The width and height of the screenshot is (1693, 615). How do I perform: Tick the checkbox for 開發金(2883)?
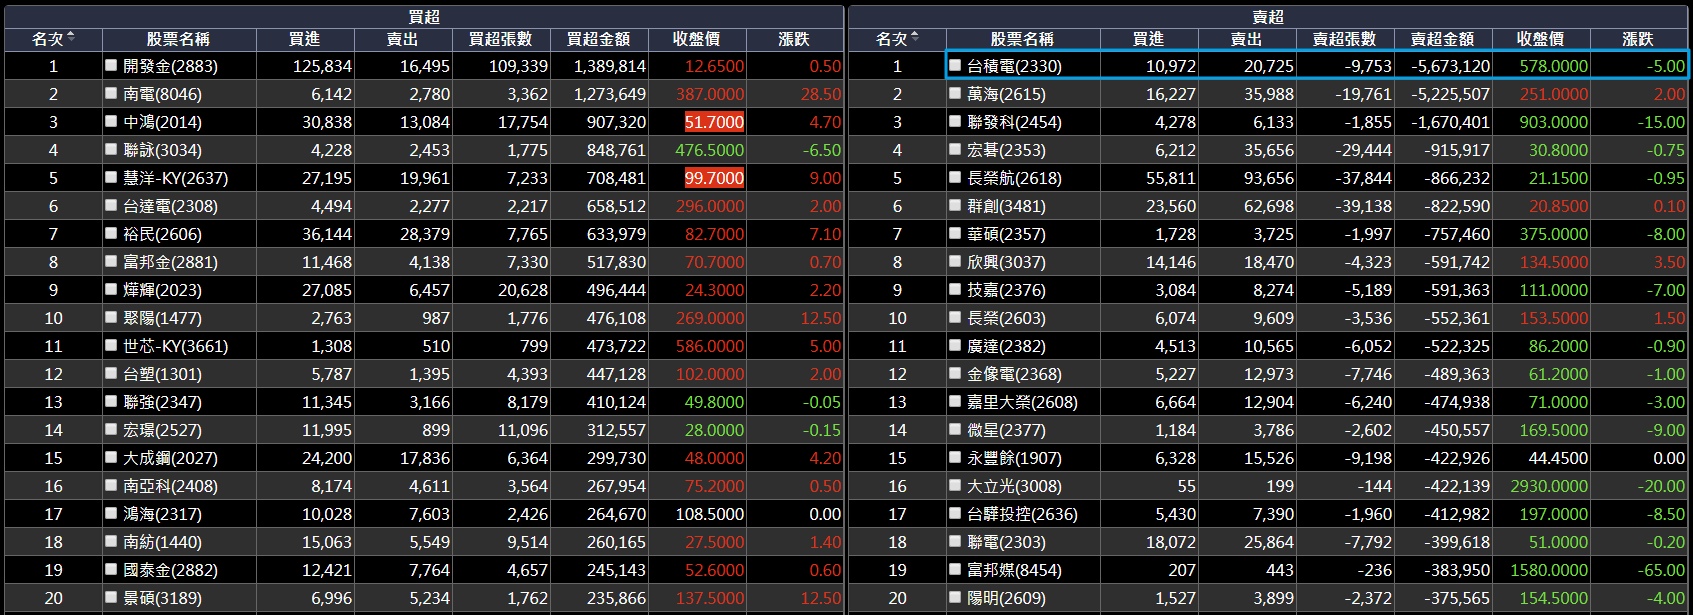pos(111,65)
